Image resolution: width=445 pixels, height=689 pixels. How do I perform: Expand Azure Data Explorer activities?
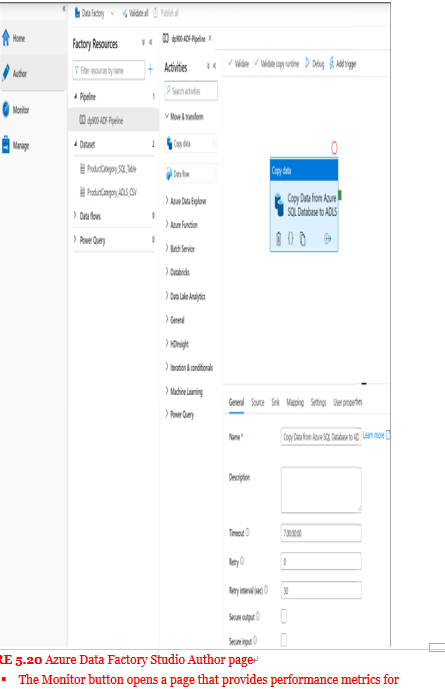(x=167, y=200)
